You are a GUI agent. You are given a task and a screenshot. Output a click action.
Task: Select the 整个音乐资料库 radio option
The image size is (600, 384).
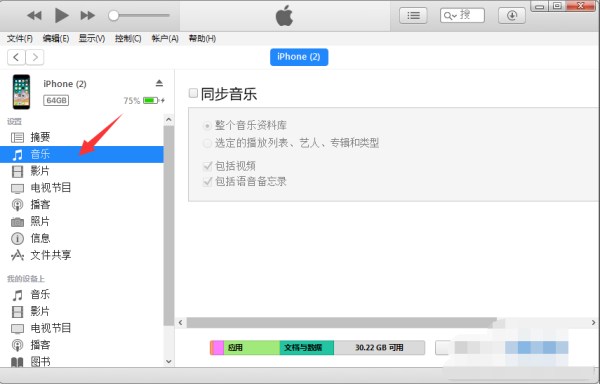(x=207, y=125)
